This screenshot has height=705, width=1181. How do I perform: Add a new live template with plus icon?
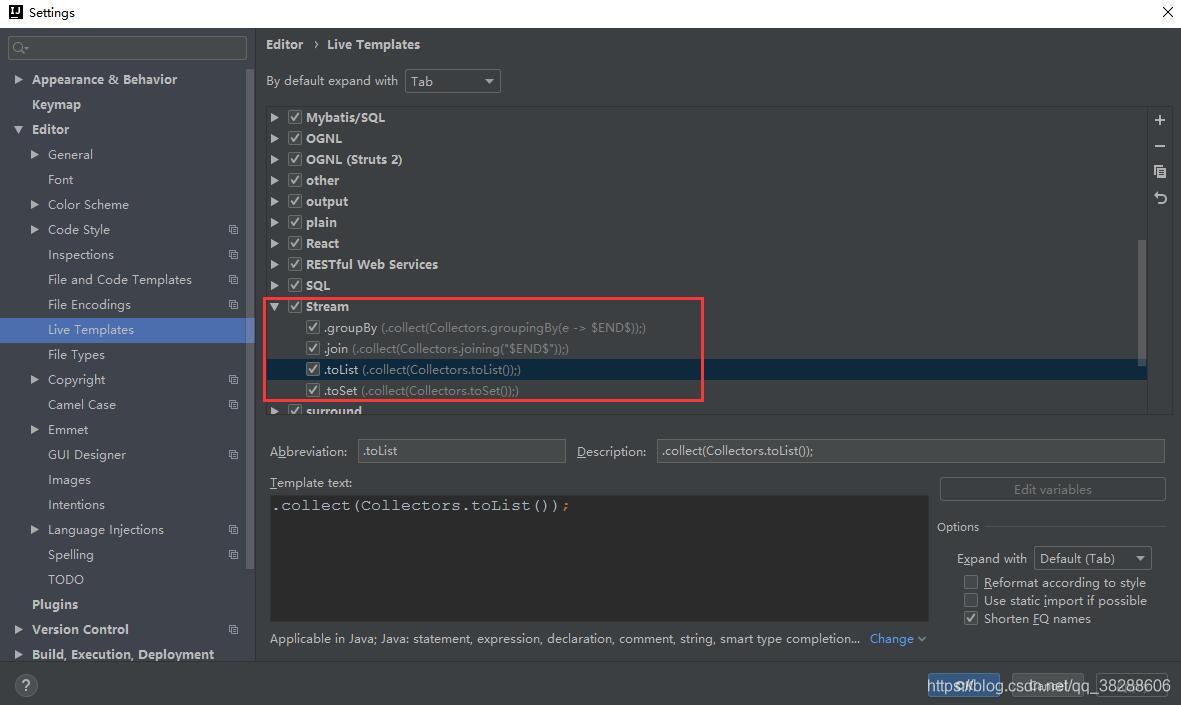click(1160, 120)
